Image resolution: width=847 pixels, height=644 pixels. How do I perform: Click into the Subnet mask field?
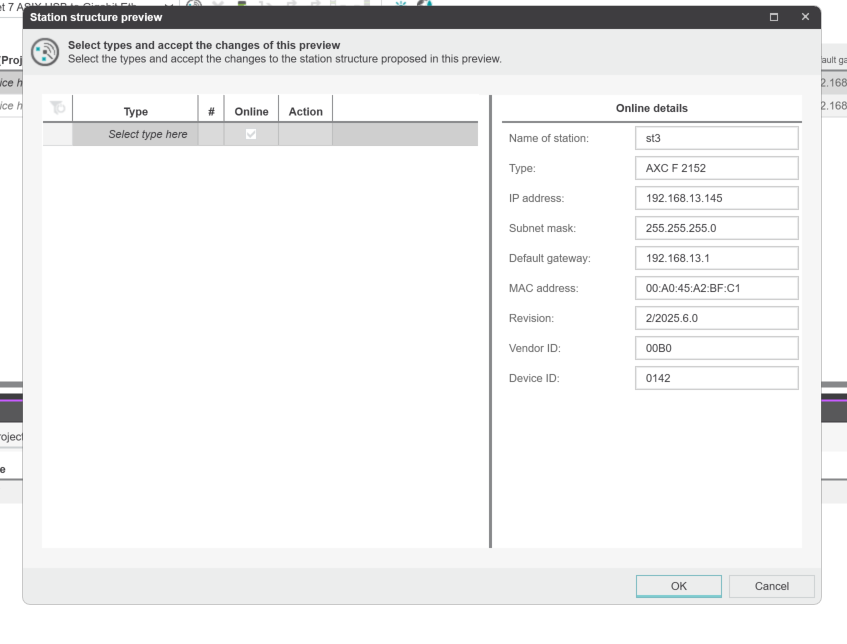click(x=716, y=228)
